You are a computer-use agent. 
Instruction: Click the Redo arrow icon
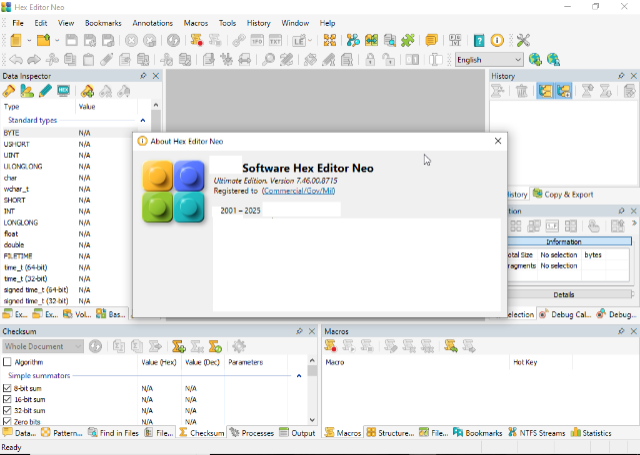[34, 60]
